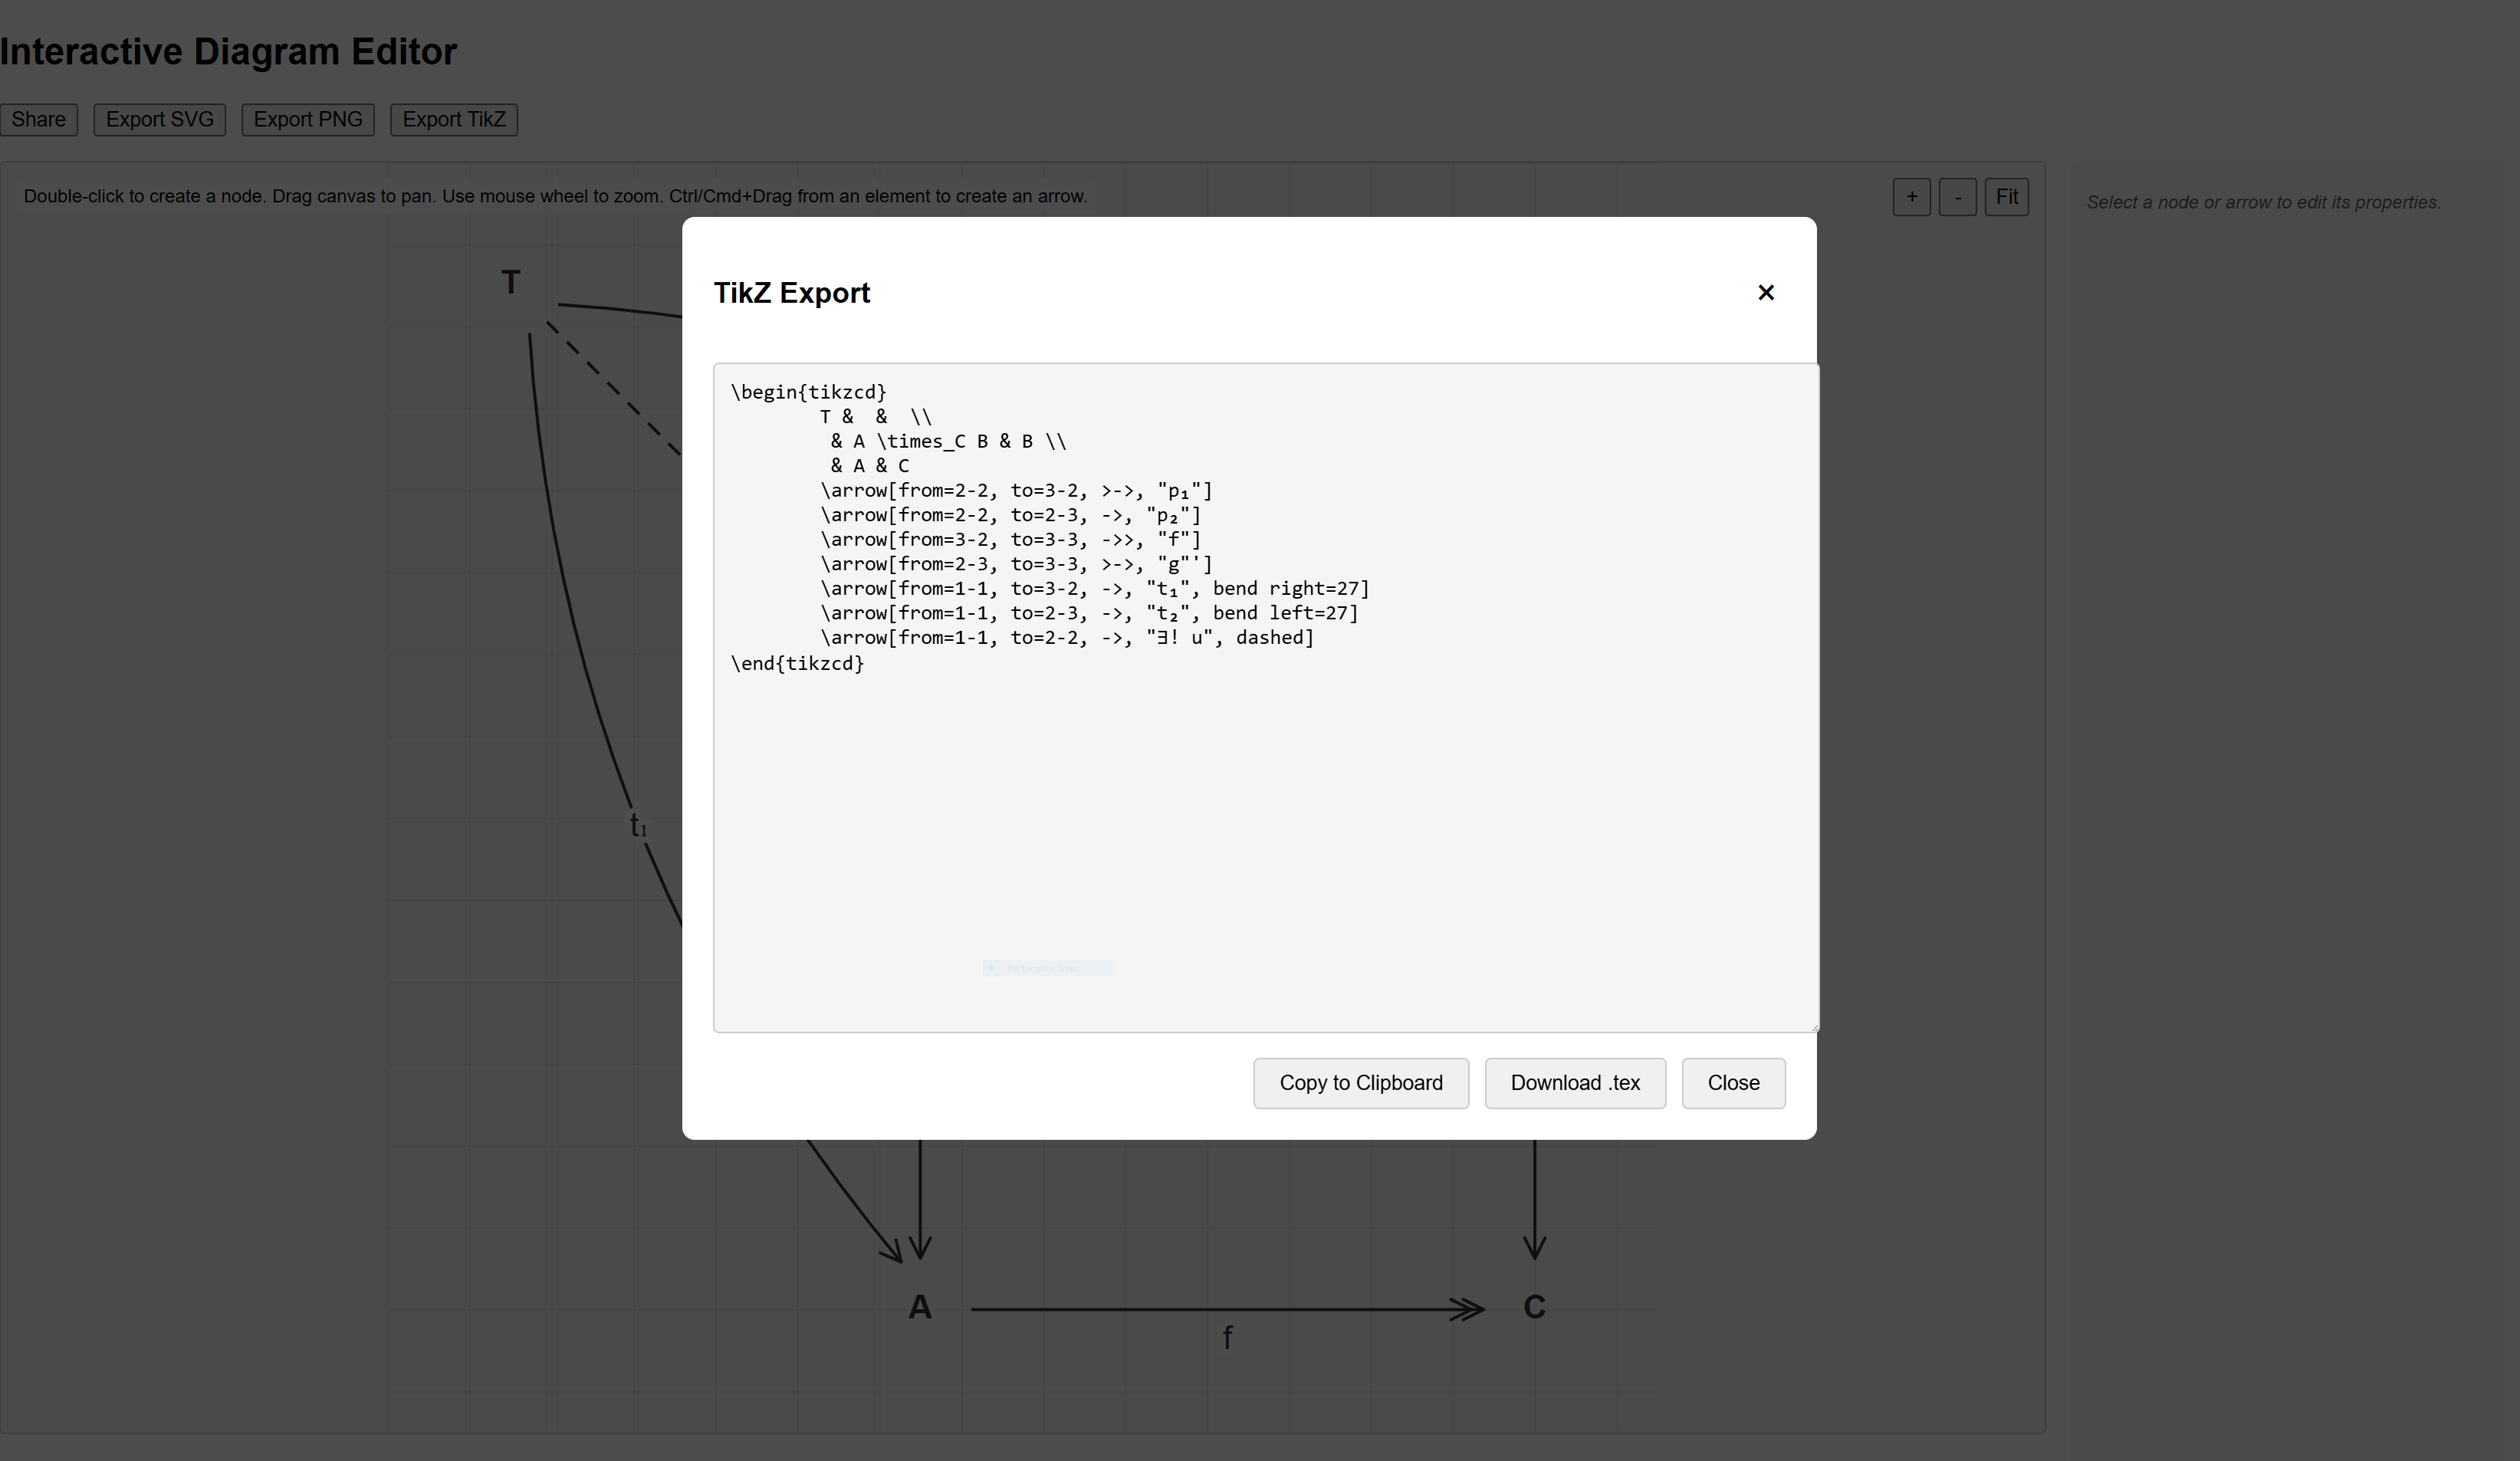Screen dimensions: 2520x1461
Task: Click the t₁ arrow label on canvas
Action: 638,826
